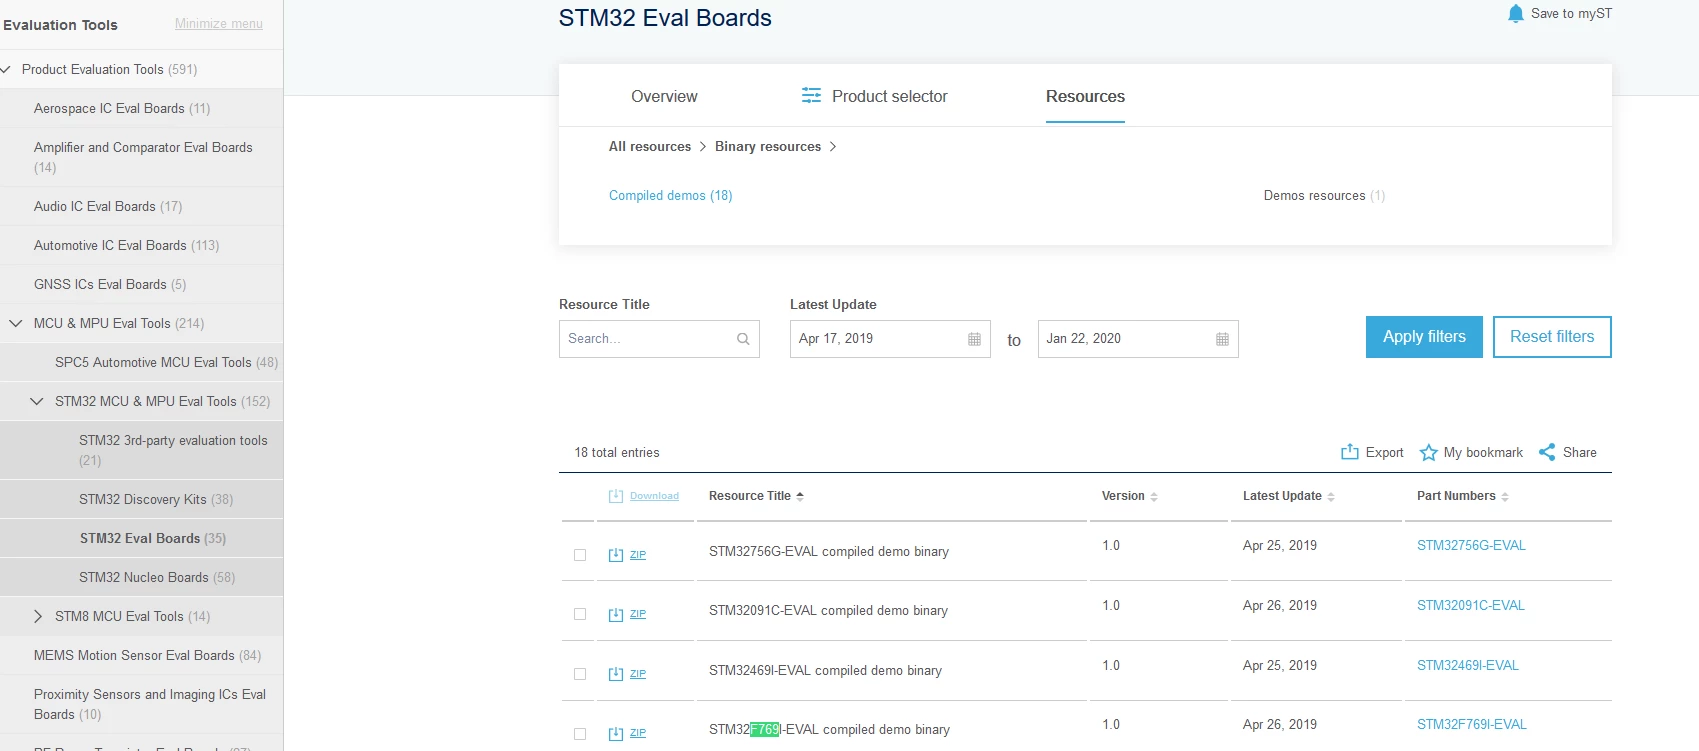Click the Share icon

[x=1547, y=452]
